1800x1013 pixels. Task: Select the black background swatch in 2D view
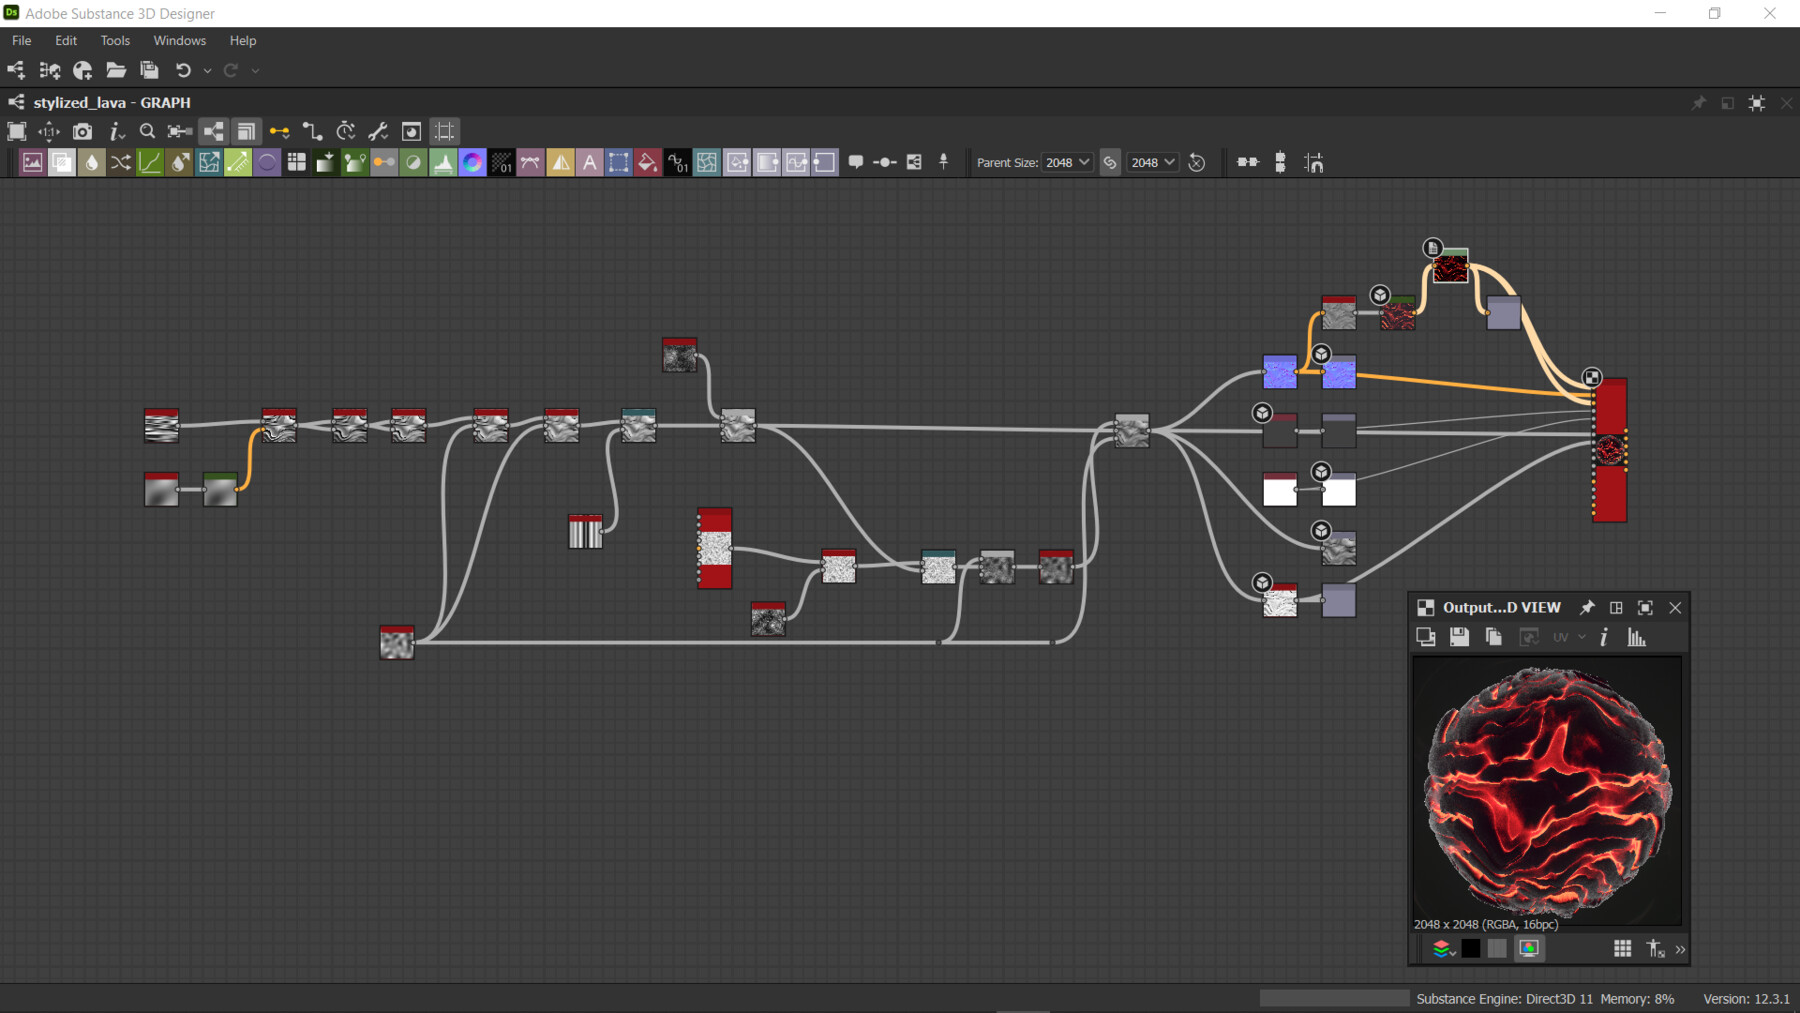(x=1470, y=948)
